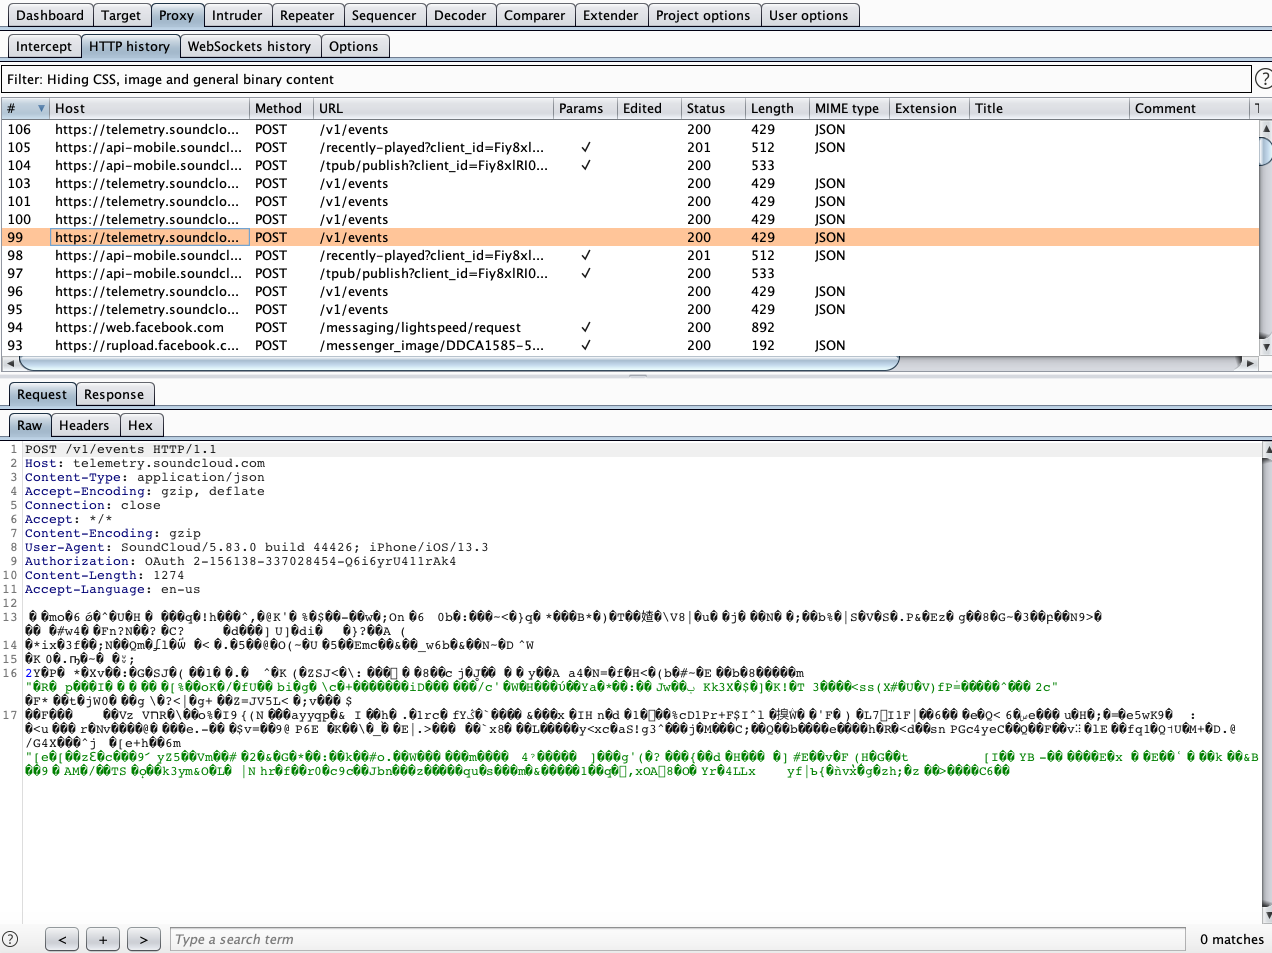Screen dimensions: 1272x953
Task: Click the sort arrow in the # column header
Action: pos(41,108)
